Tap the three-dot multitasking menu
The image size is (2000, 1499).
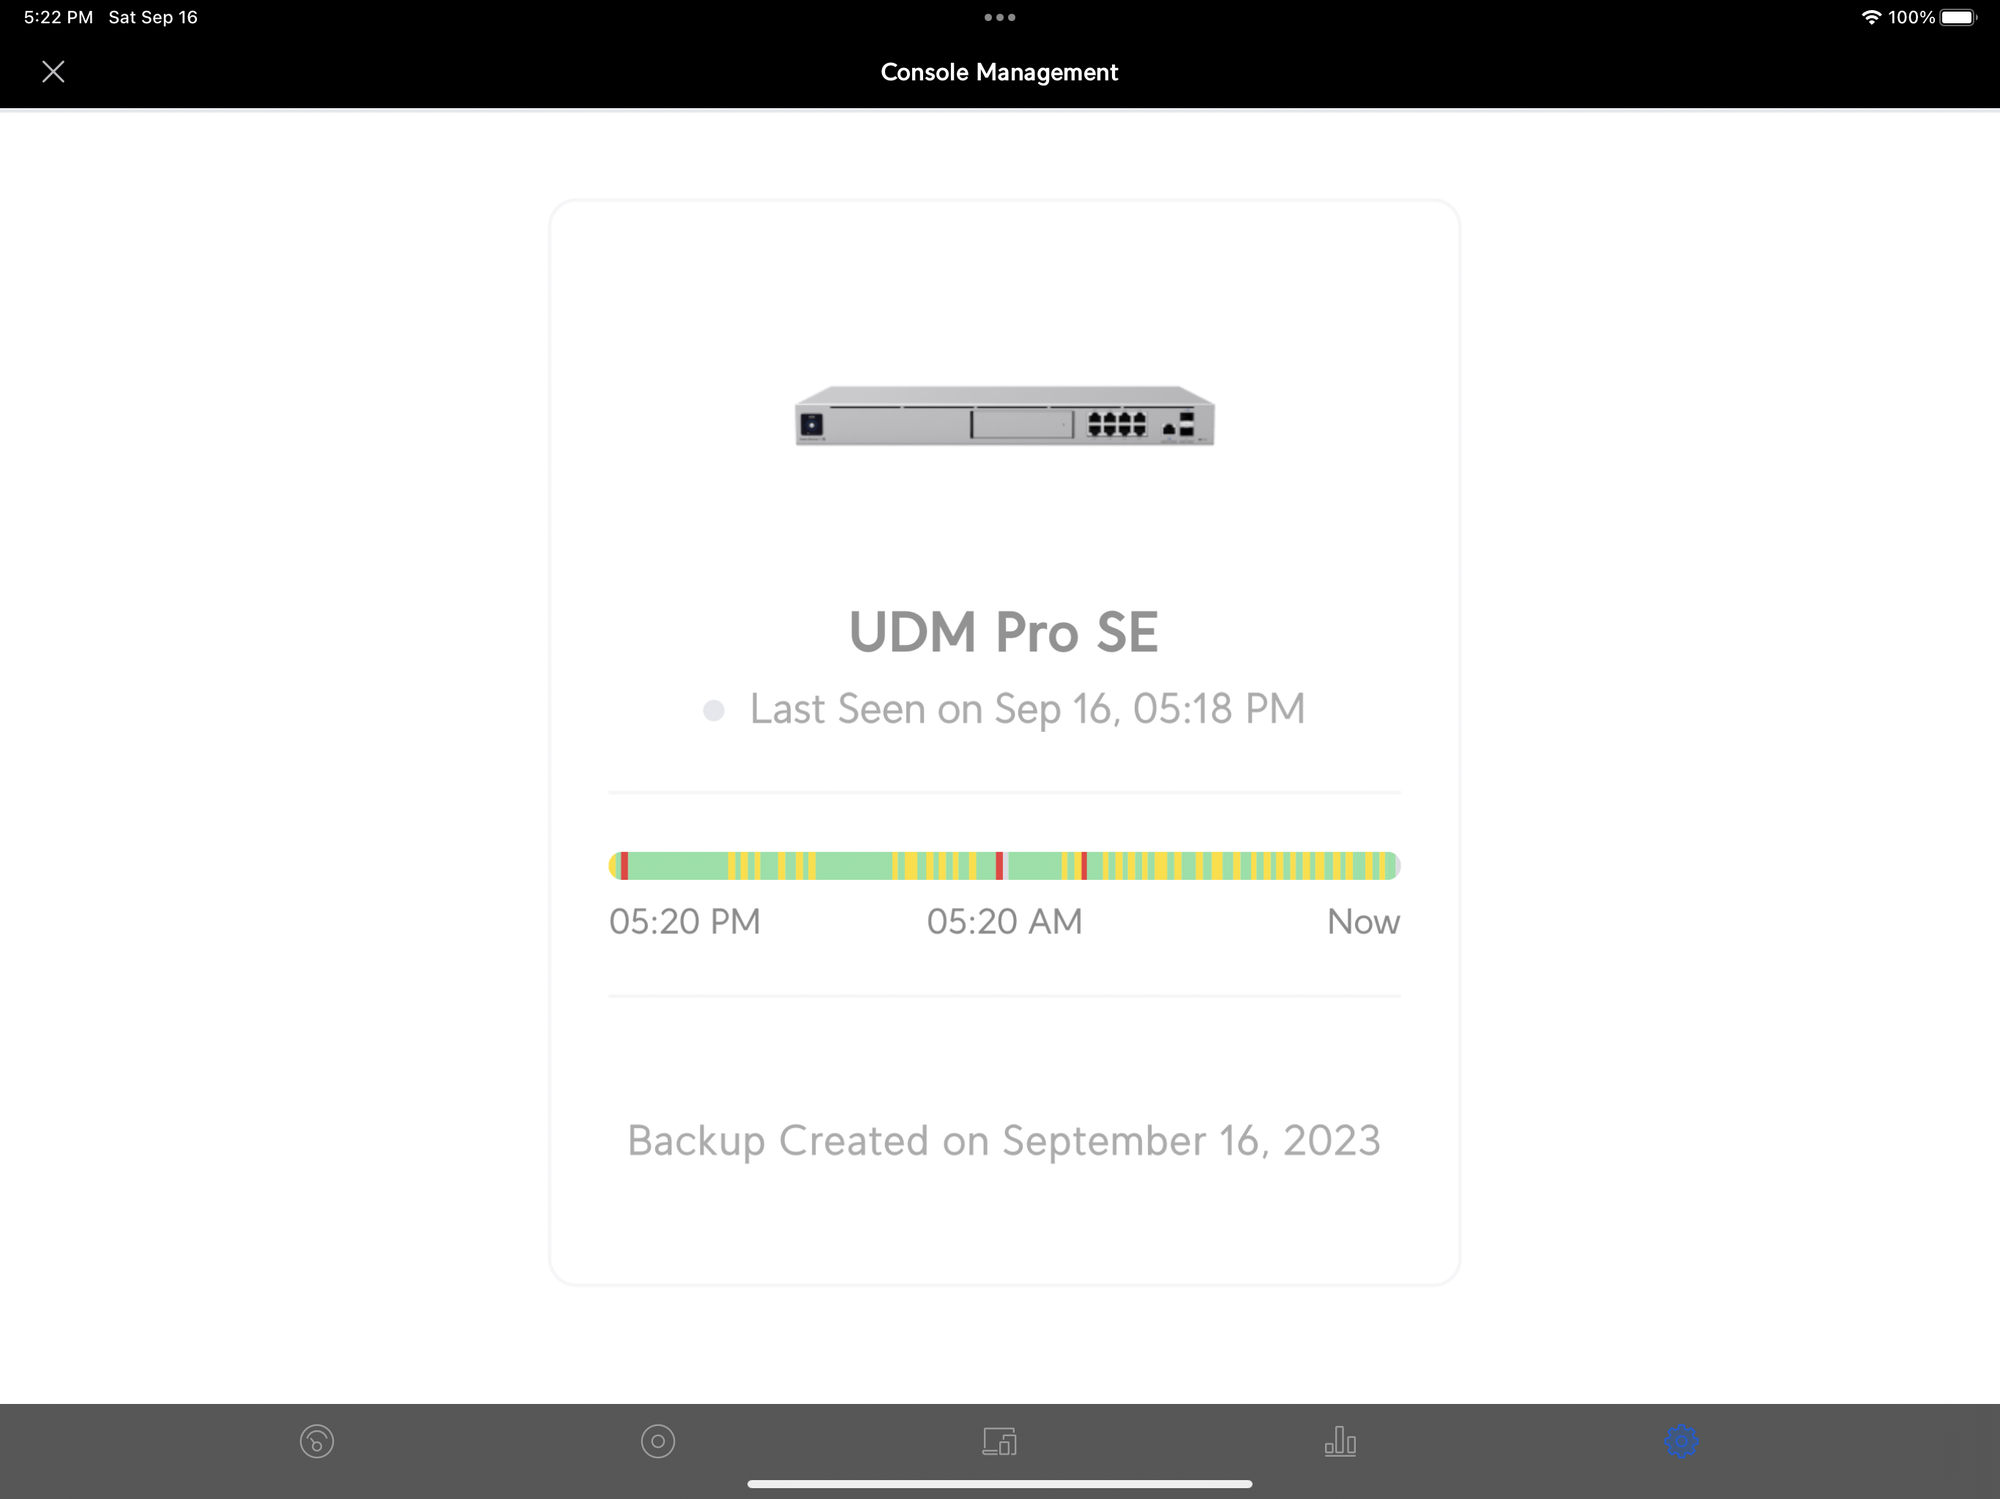999,17
